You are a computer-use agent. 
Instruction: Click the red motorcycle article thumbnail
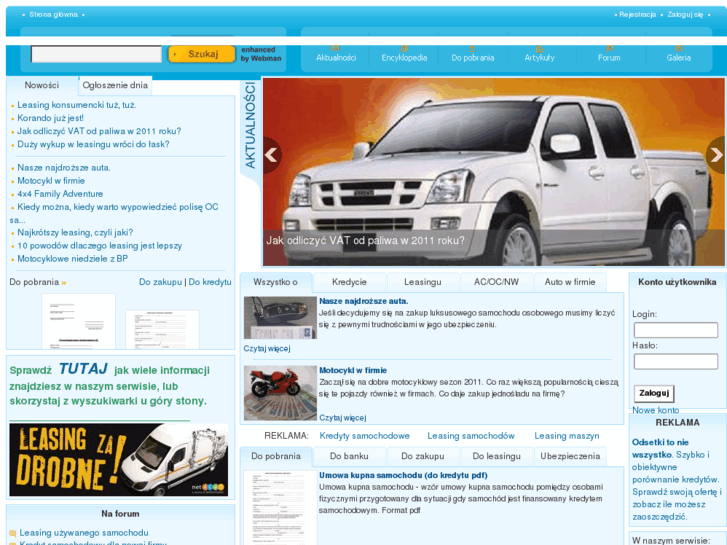click(x=280, y=393)
